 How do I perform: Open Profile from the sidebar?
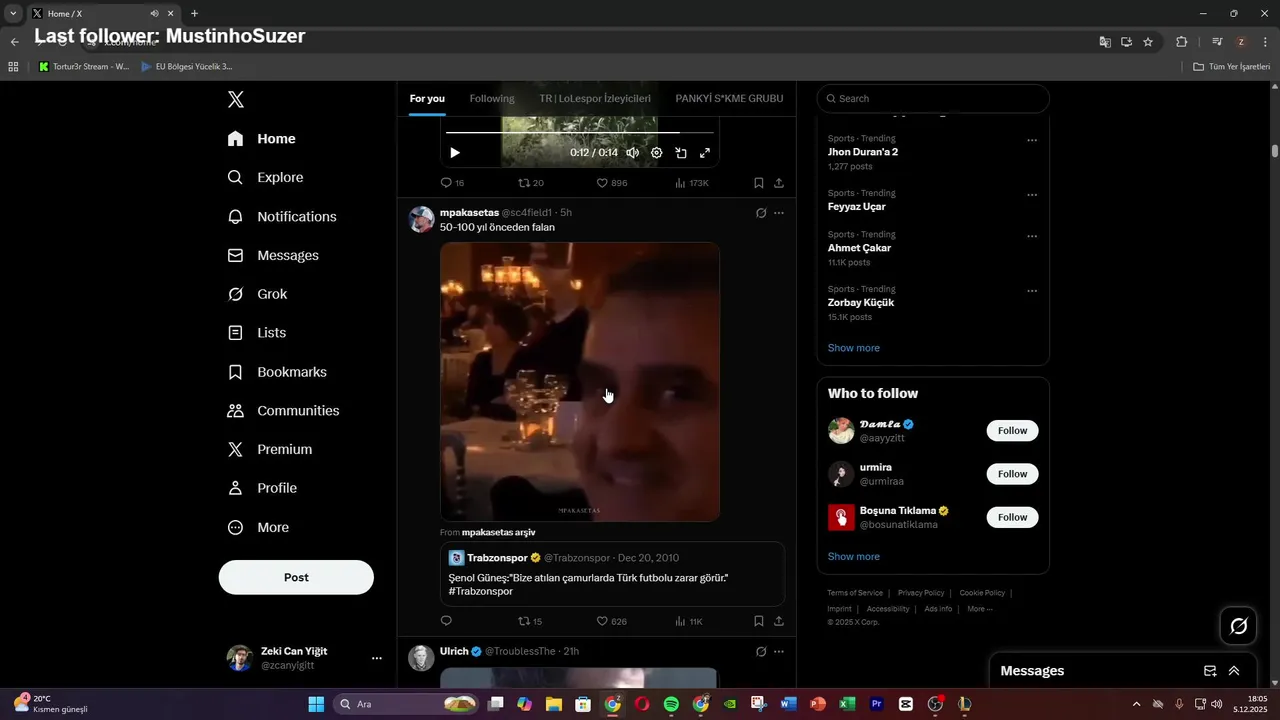point(262,488)
